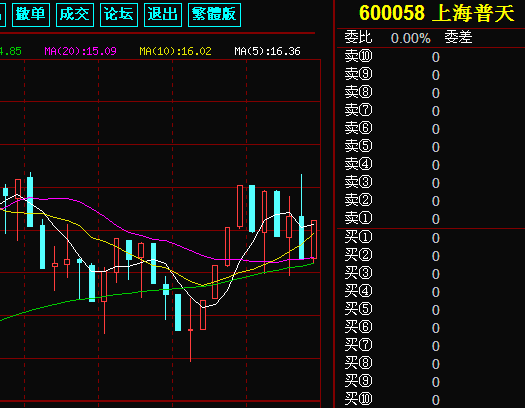Screen dimensions: 525x408
Task: Click the 买⑤ bid level row
Action: tap(431, 310)
